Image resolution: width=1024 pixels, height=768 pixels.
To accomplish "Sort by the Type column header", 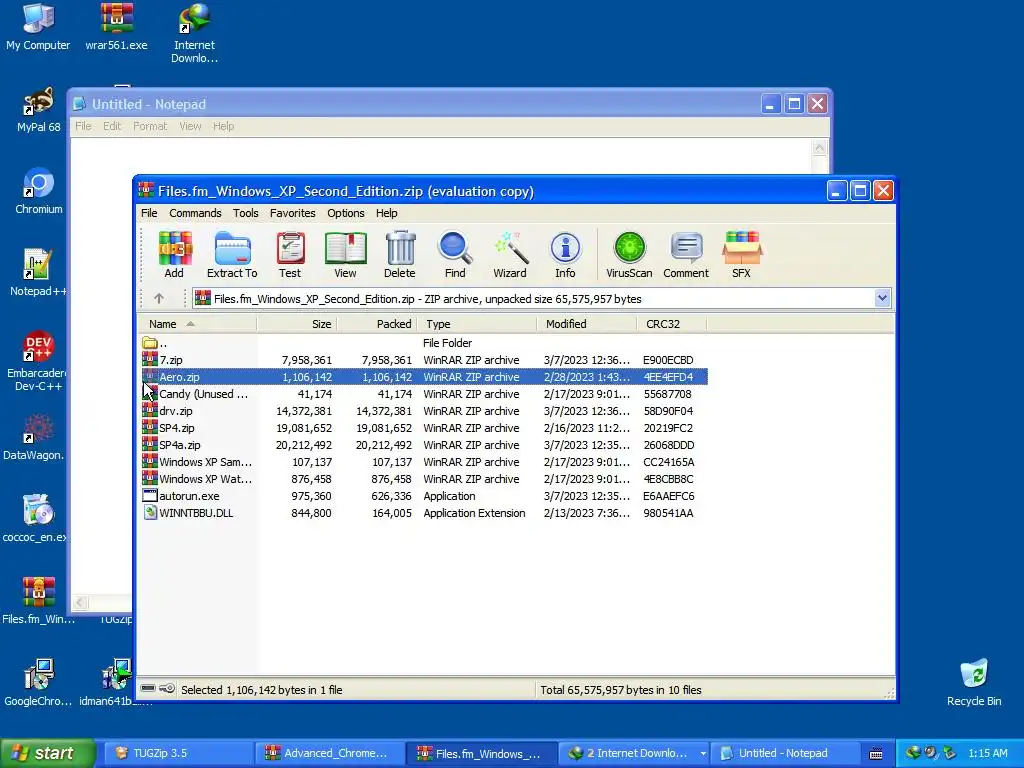I will (477, 324).
